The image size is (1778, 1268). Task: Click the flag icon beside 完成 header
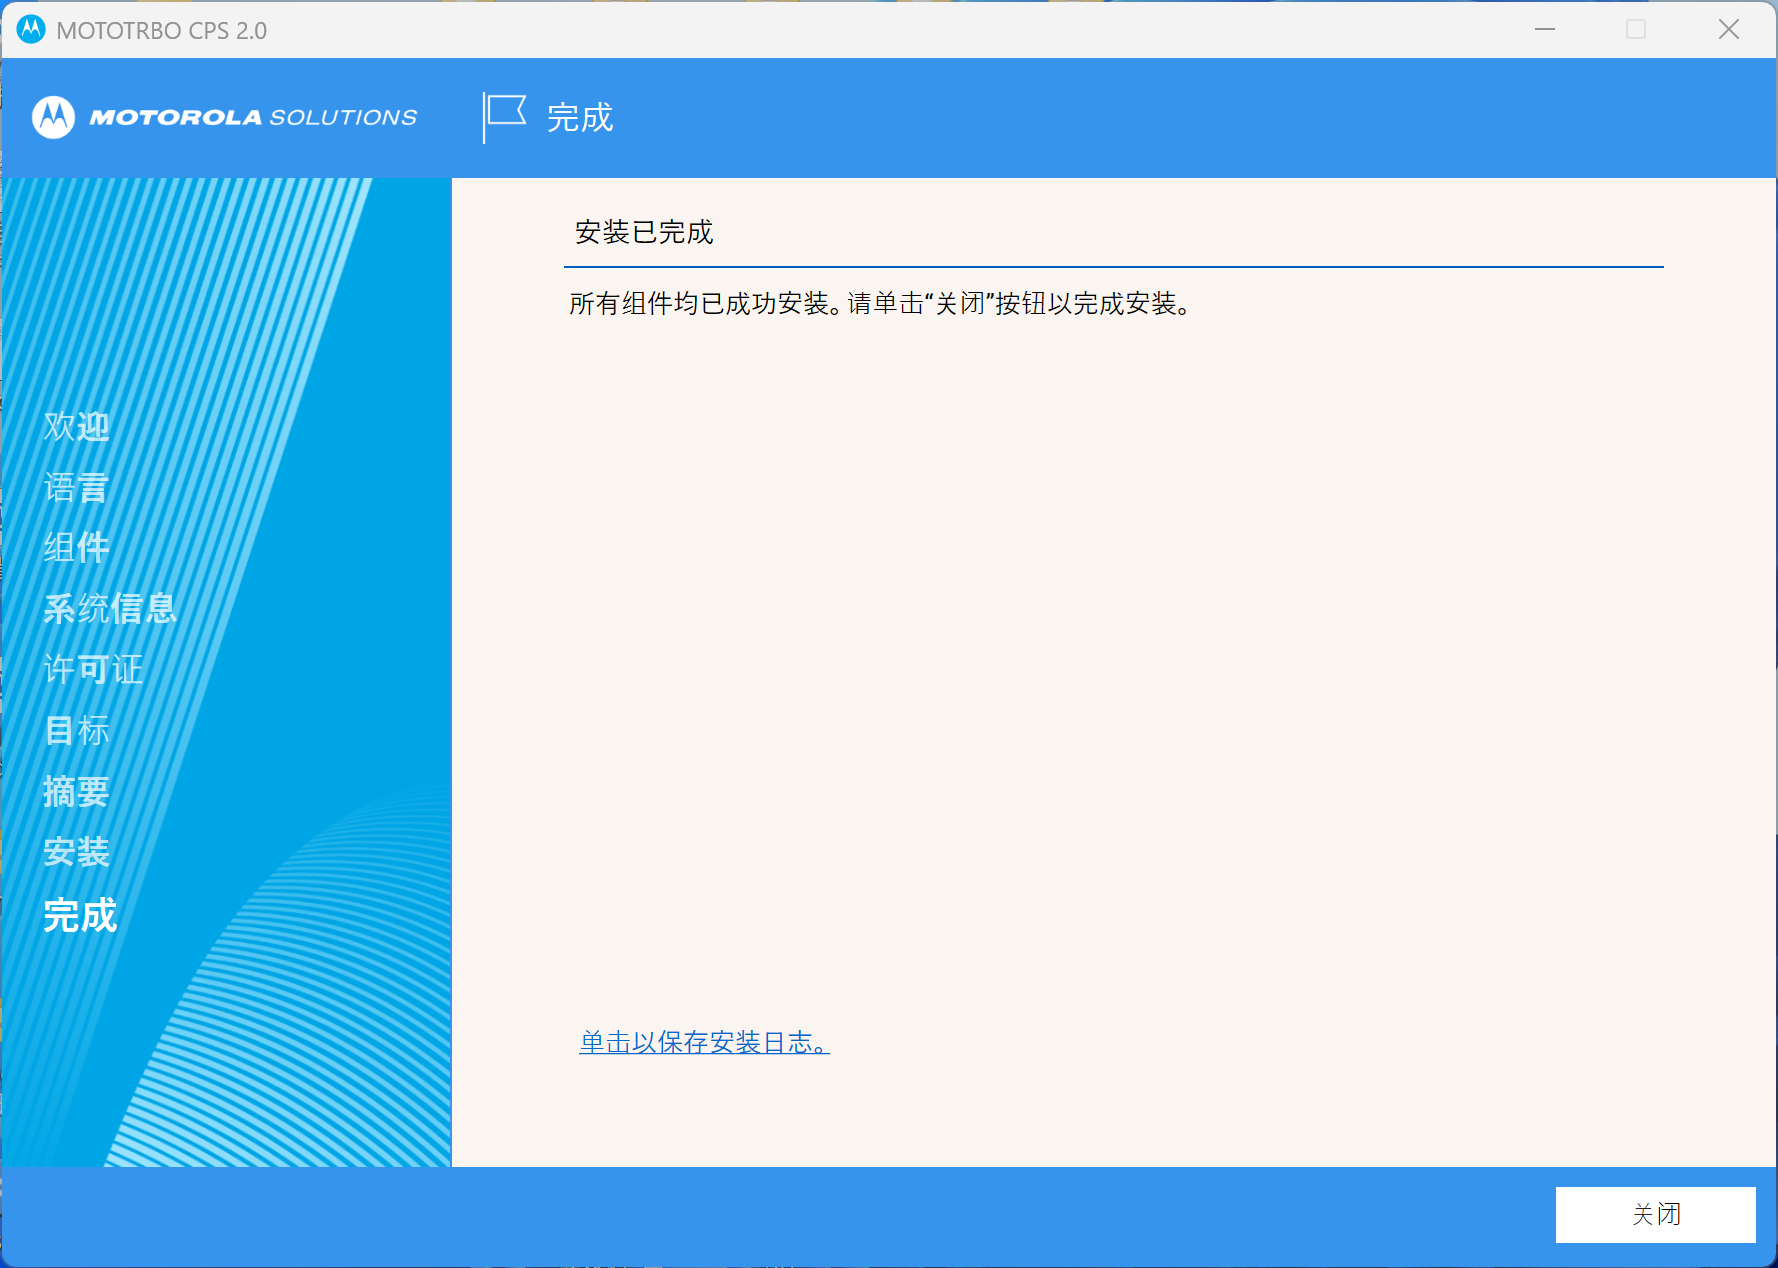pyautogui.click(x=505, y=117)
